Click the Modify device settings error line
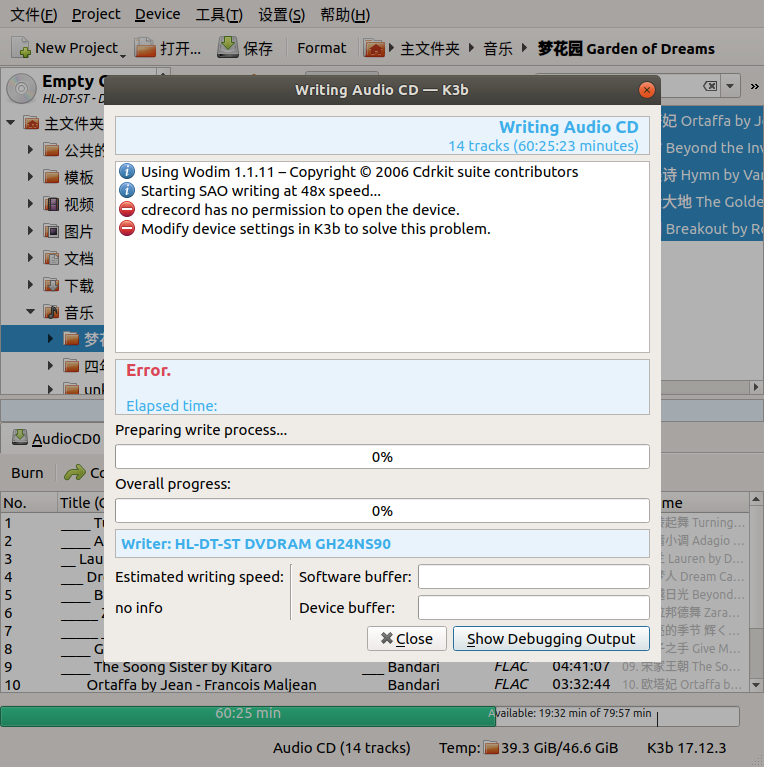This screenshot has width=764, height=767. (315, 229)
